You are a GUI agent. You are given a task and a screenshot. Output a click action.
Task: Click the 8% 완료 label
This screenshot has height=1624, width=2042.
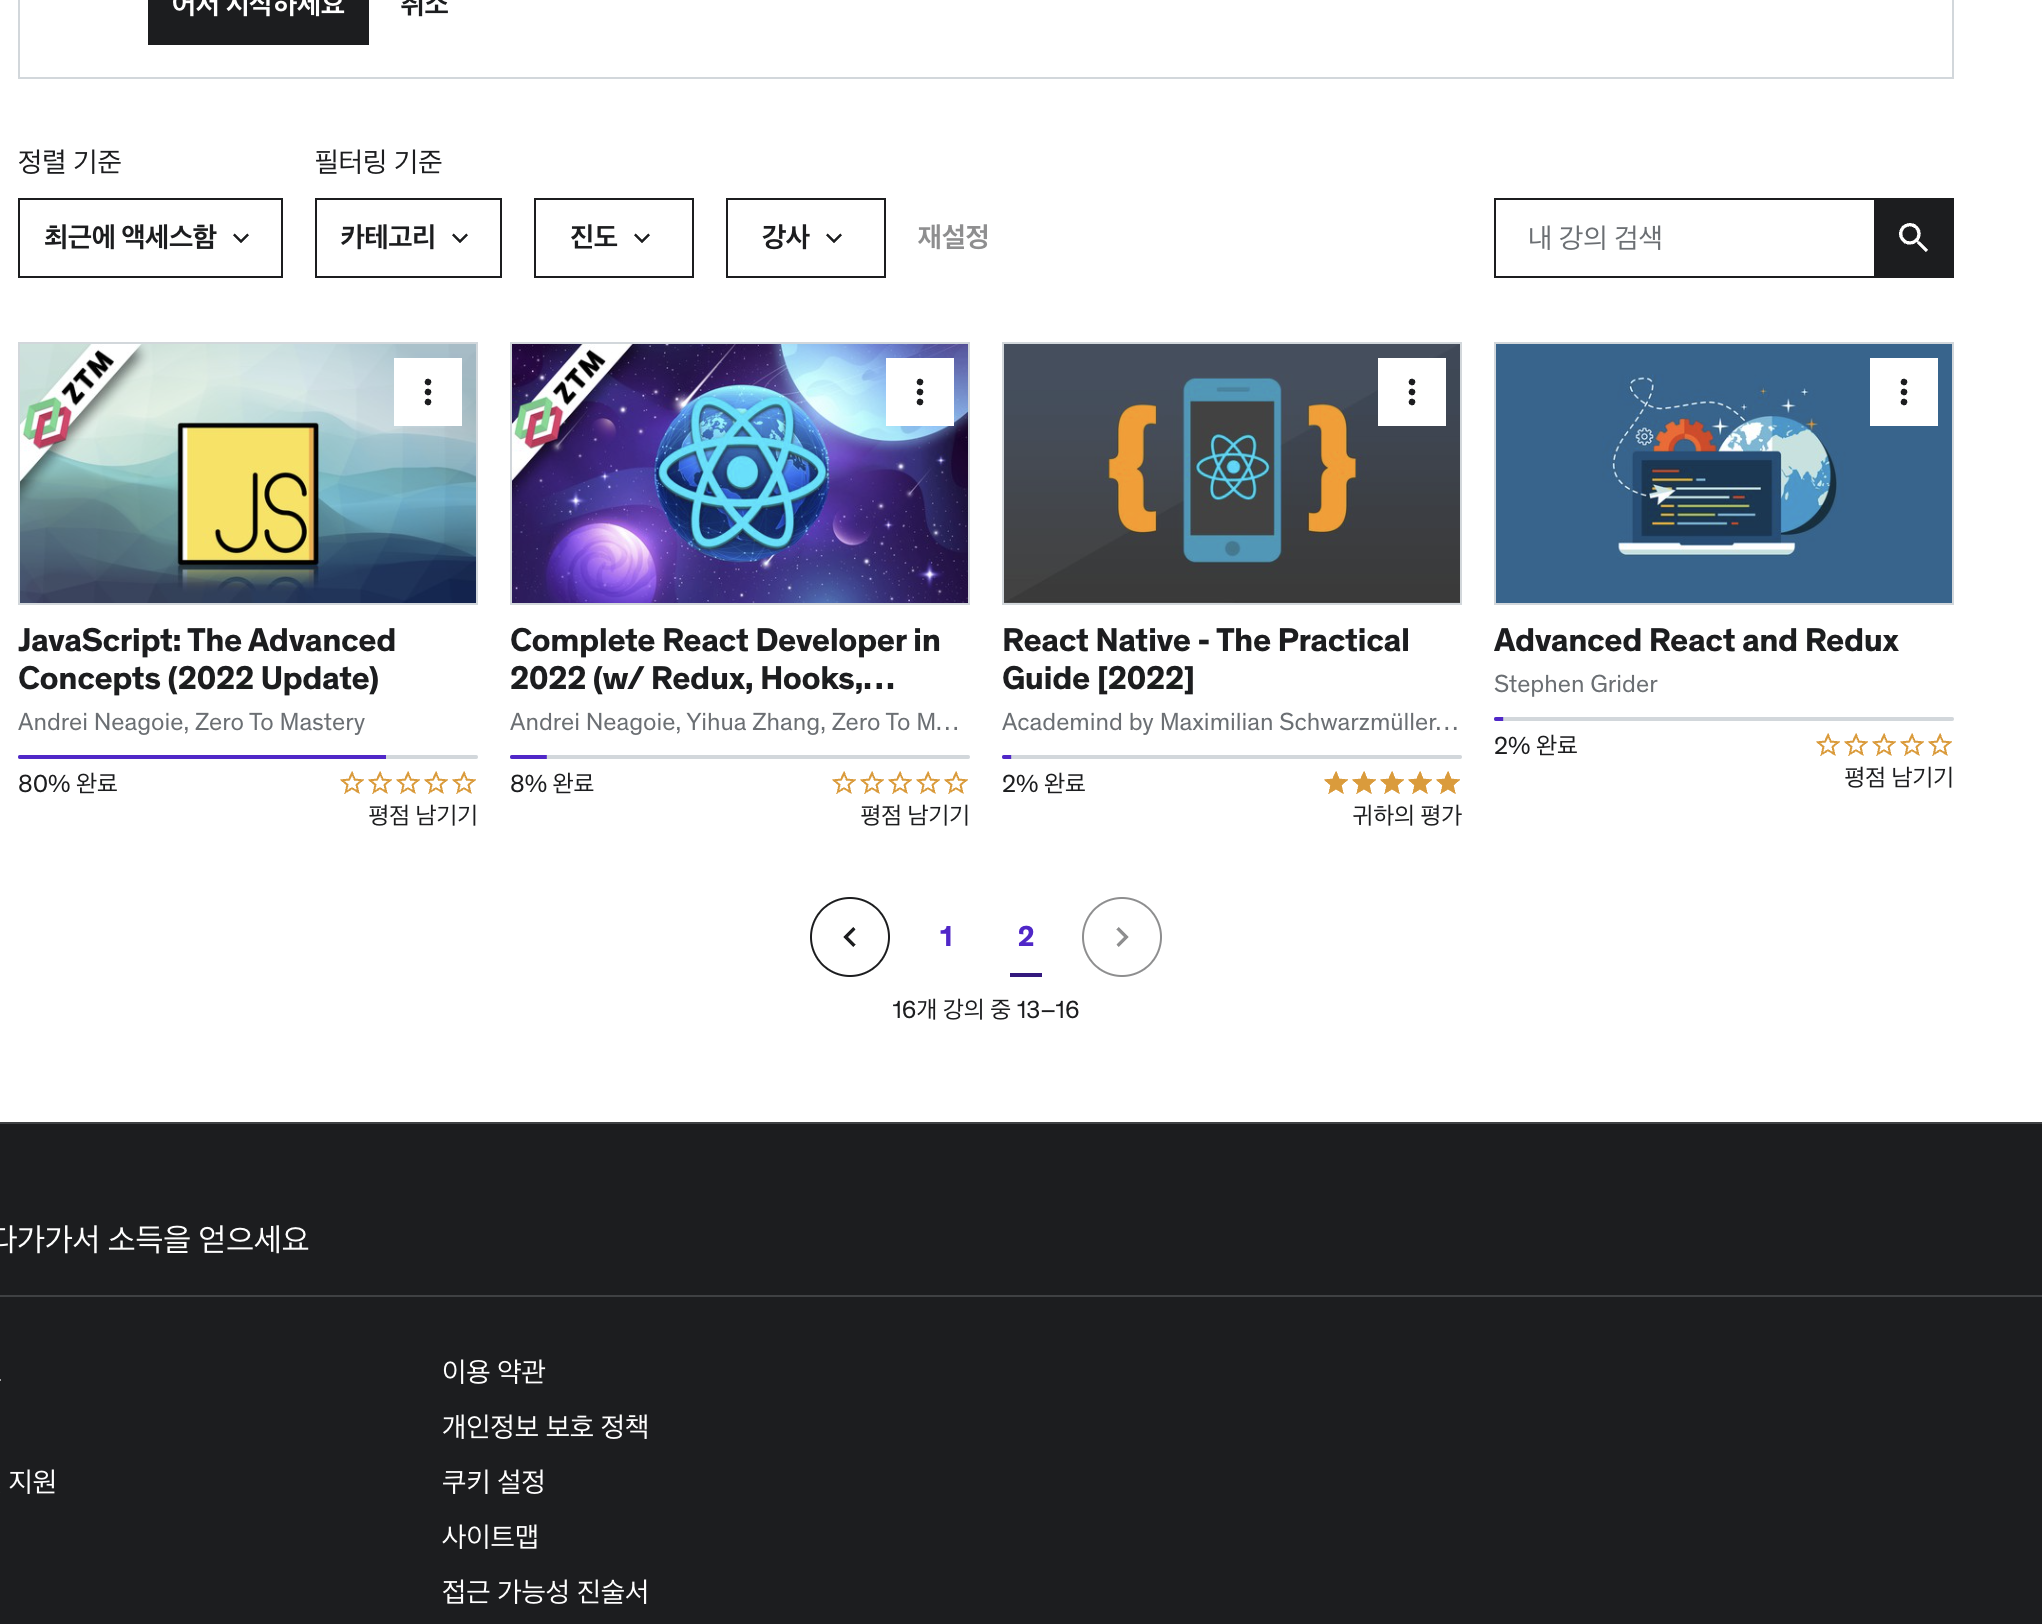tap(552, 783)
